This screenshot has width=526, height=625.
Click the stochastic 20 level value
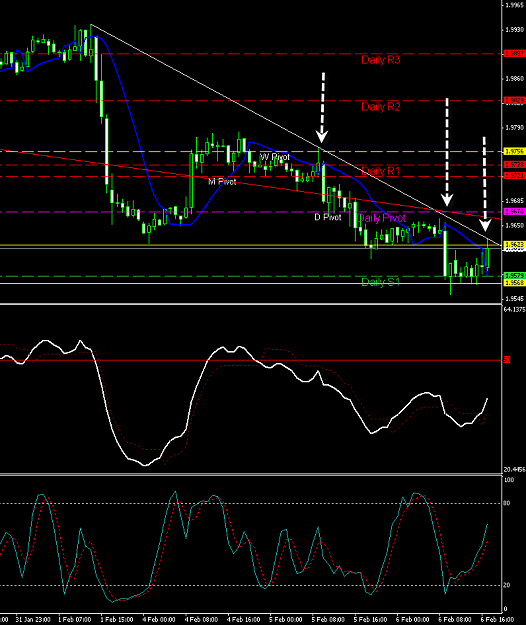pyautogui.click(x=507, y=585)
